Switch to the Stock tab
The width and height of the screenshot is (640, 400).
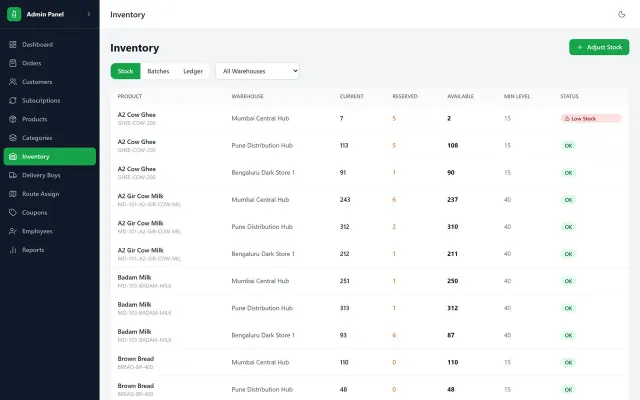125,71
